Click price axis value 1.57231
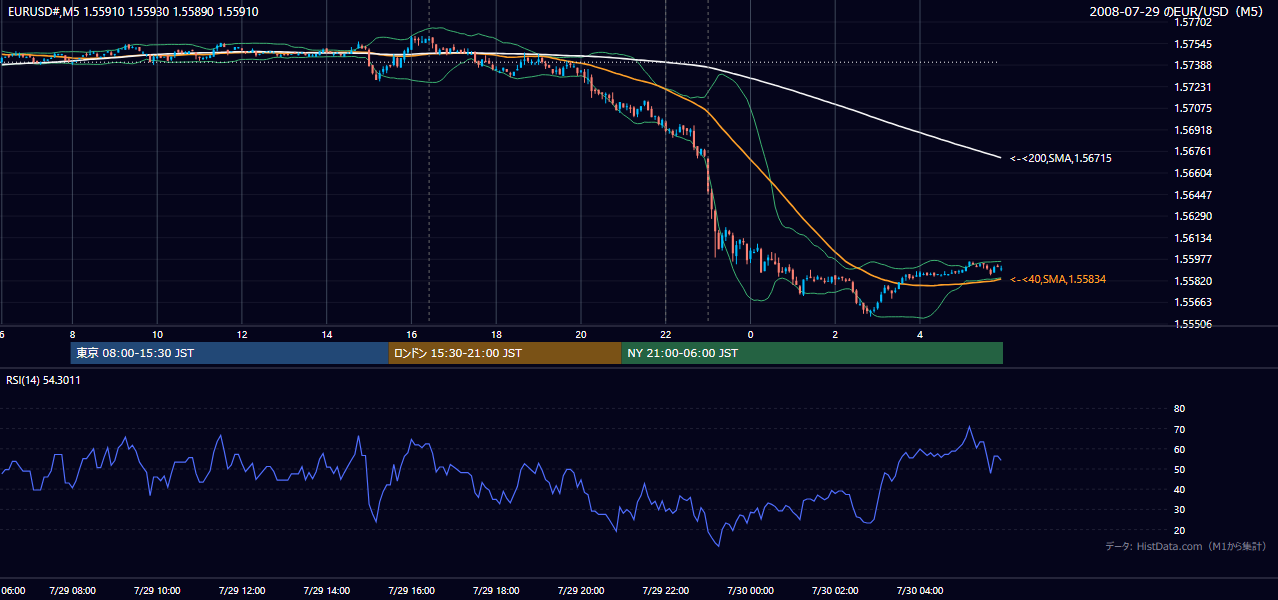This screenshot has height=600, width=1278. [x=1191, y=87]
